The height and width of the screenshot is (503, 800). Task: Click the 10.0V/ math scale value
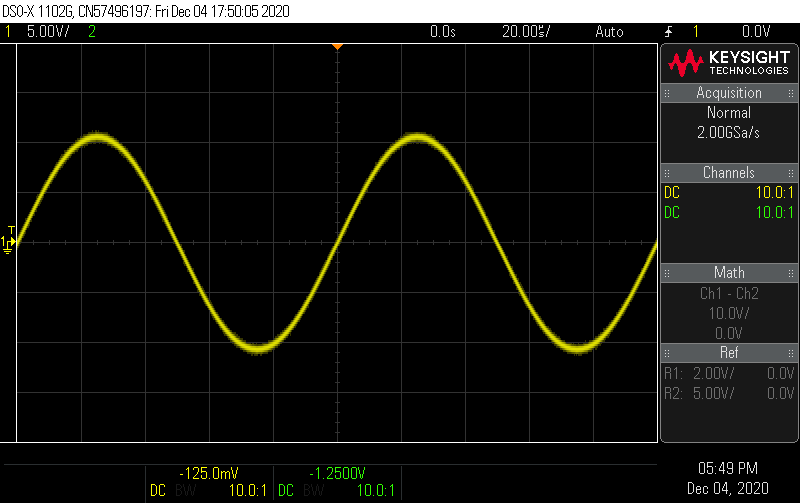point(729,313)
